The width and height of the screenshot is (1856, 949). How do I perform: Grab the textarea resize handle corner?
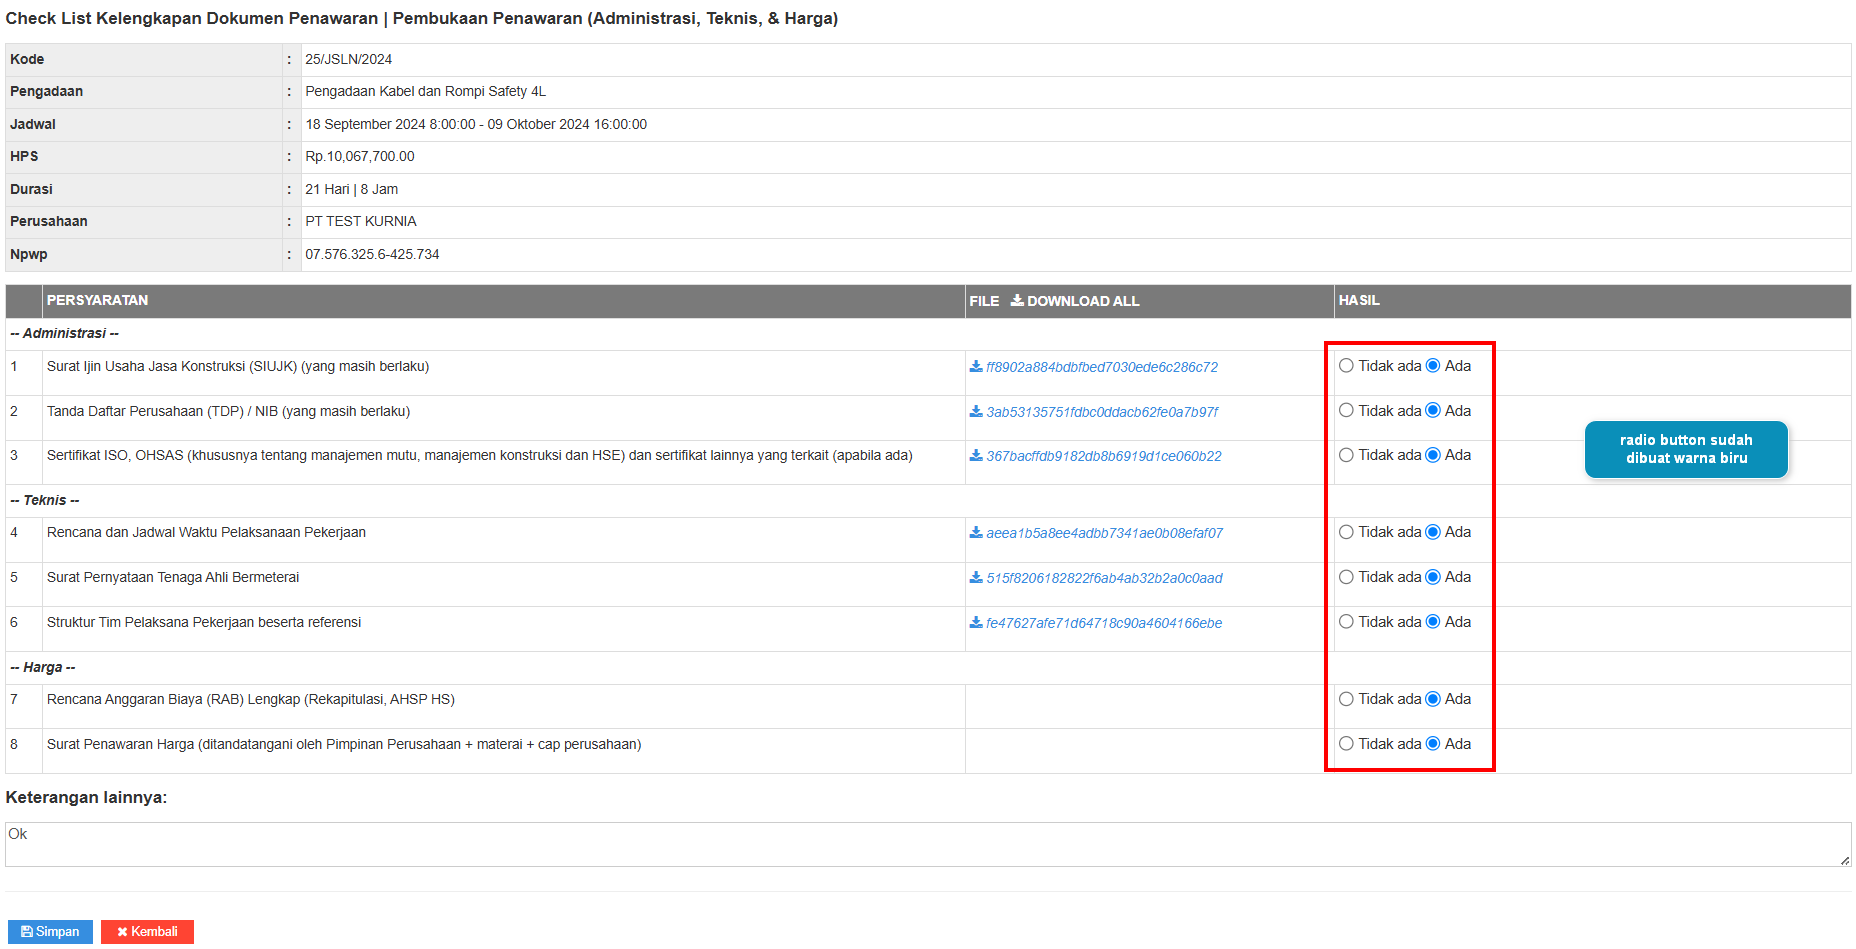1845,861
